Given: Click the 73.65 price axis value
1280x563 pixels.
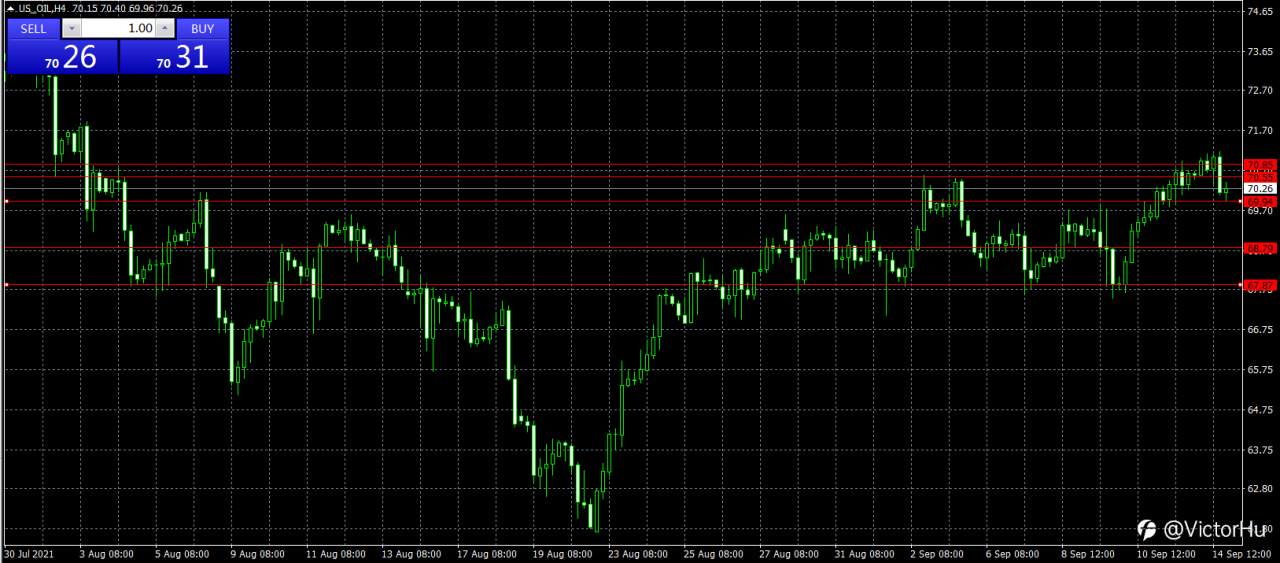Looking at the screenshot, I should [x=1259, y=51].
